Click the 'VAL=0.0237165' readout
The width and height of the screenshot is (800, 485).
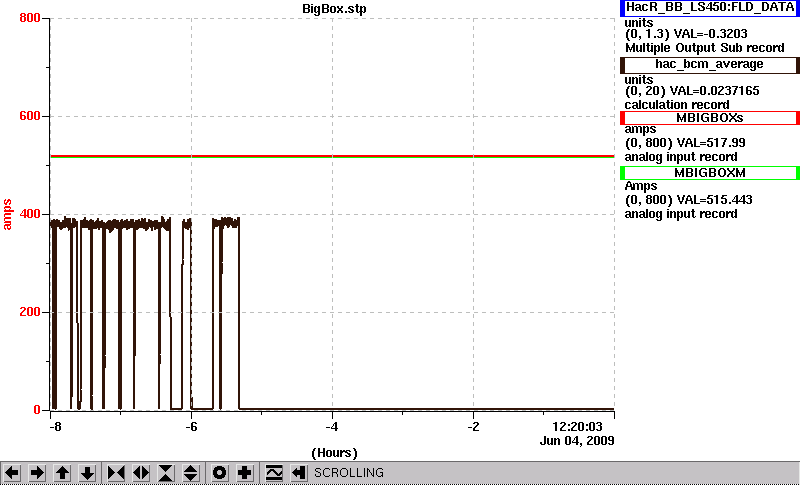pos(715,91)
